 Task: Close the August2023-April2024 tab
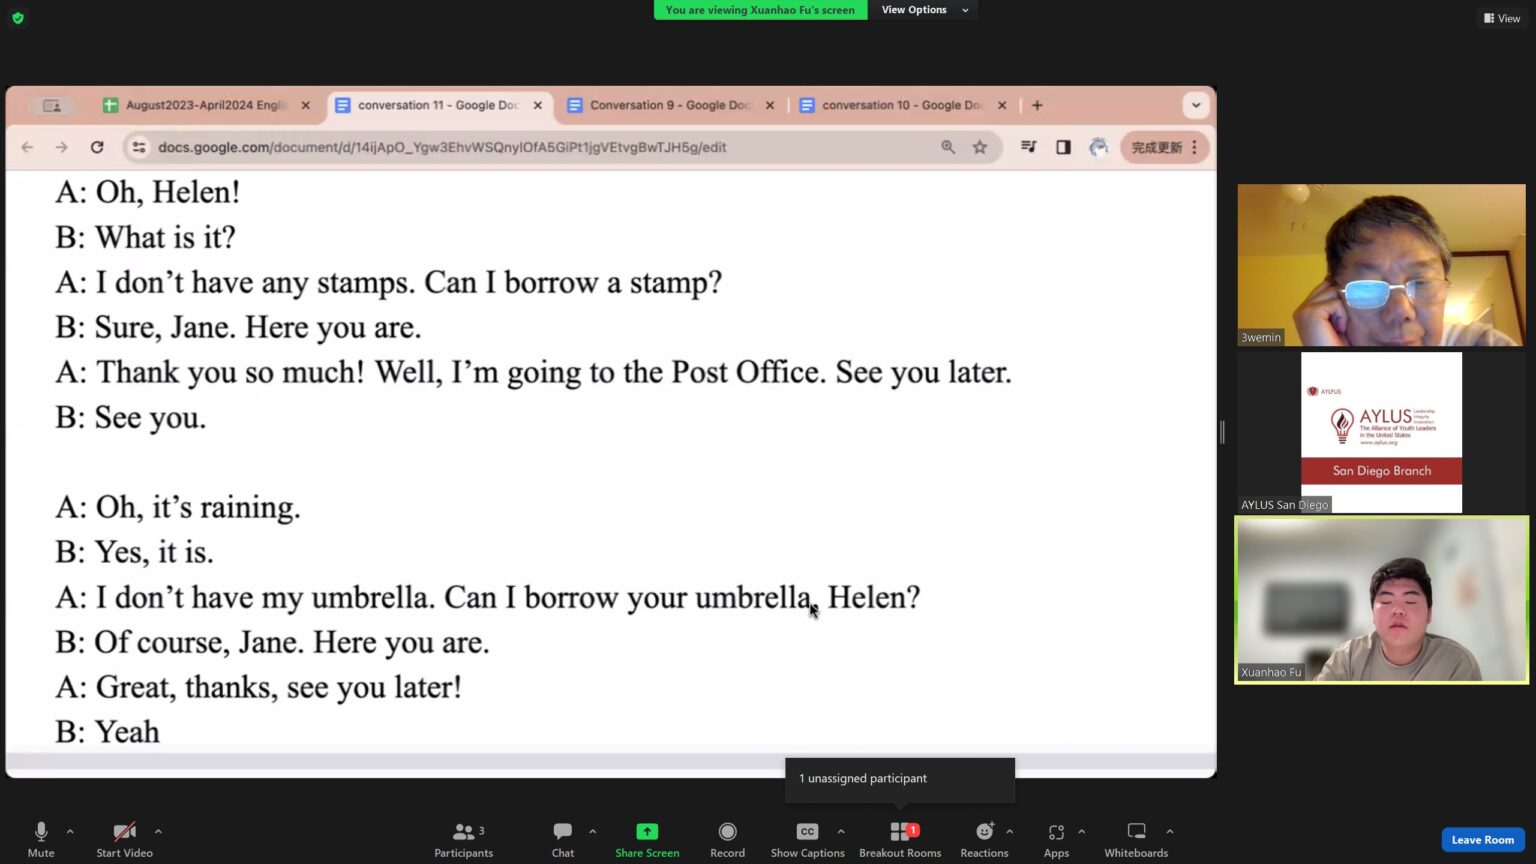(x=306, y=105)
